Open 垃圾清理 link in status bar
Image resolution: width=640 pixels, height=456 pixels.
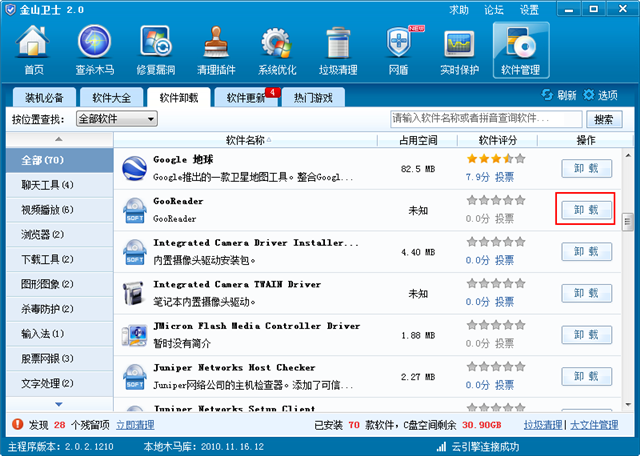543,425
